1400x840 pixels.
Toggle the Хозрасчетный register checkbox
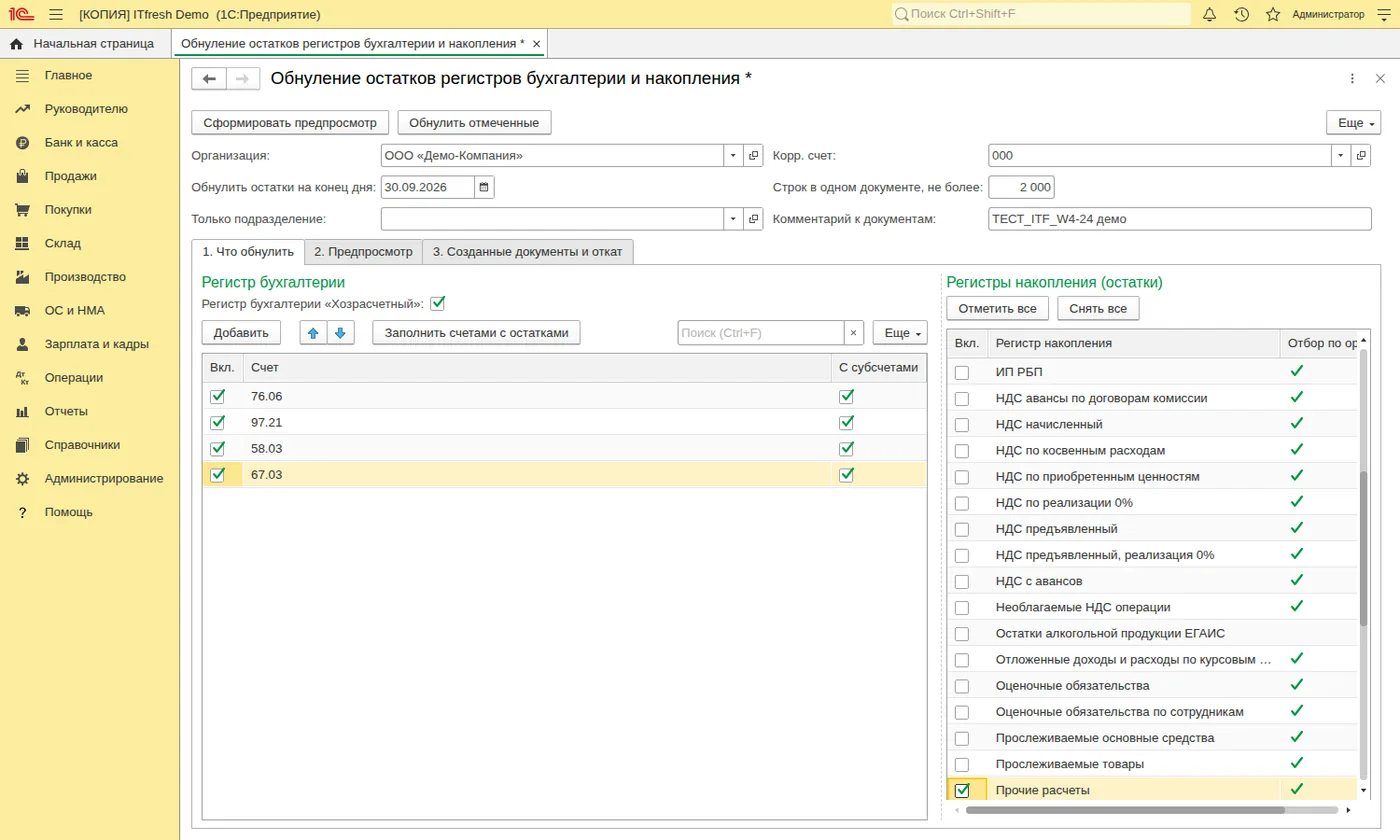click(437, 303)
